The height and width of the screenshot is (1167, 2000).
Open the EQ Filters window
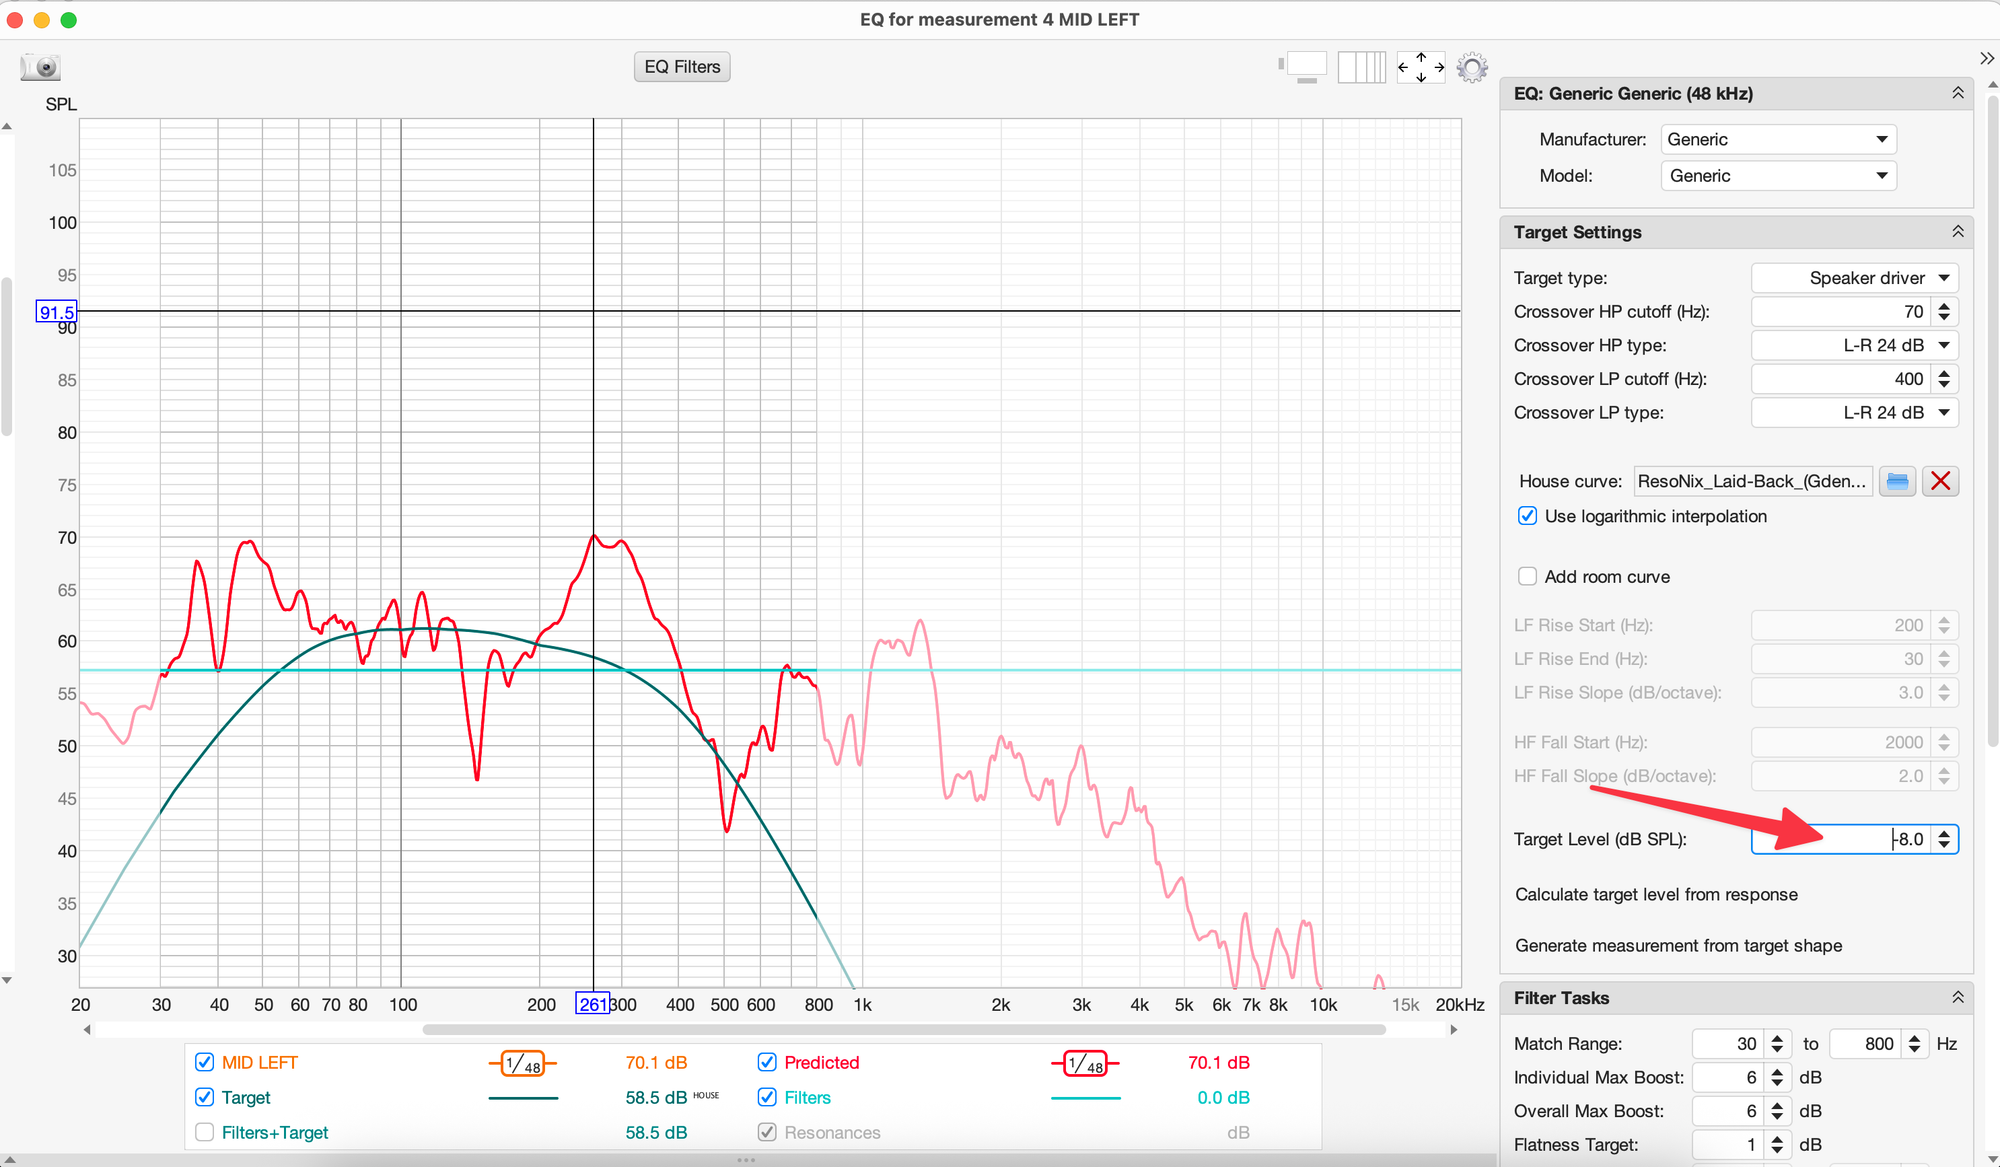point(682,67)
